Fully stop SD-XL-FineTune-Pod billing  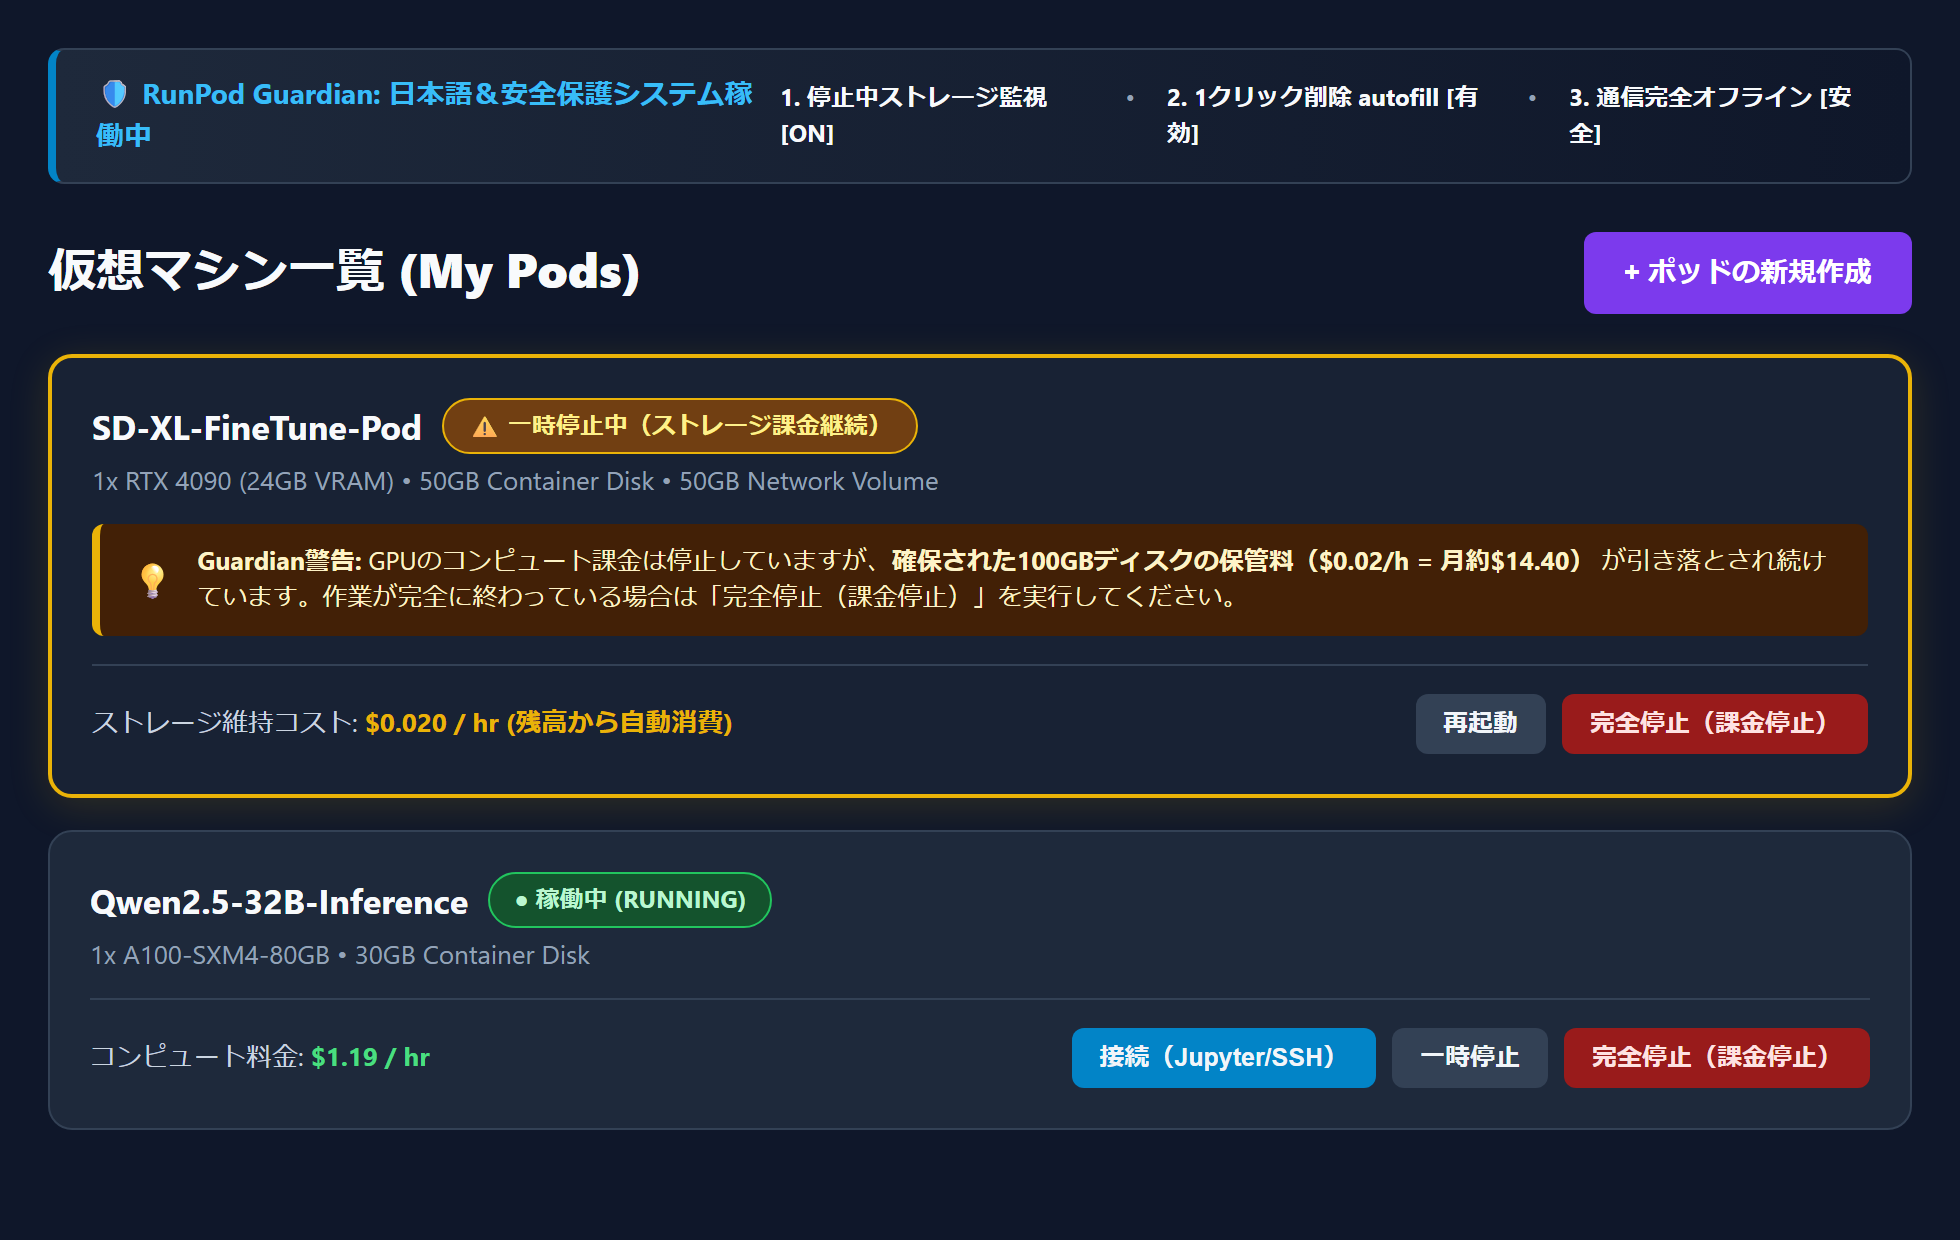pos(1714,723)
